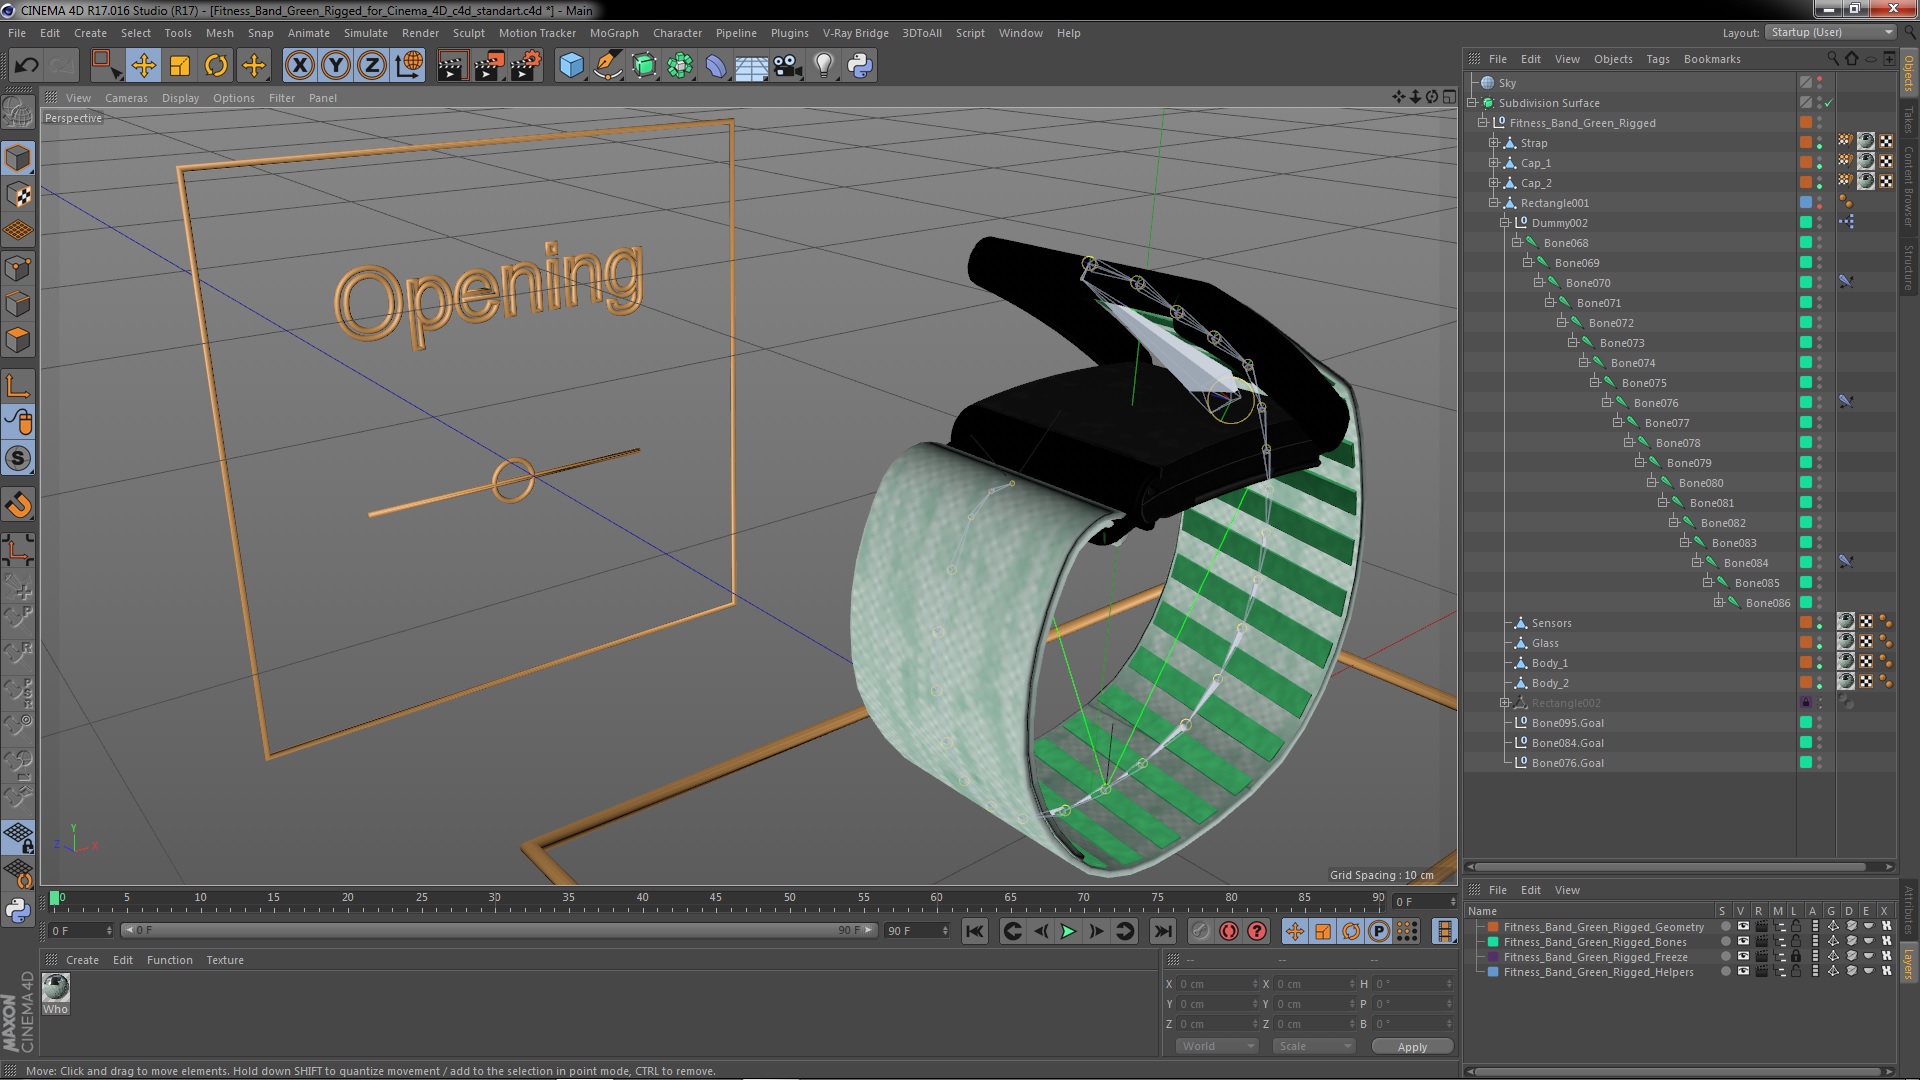Enable Points mode in left palette
This screenshot has width=1920, height=1080.
(18, 268)
